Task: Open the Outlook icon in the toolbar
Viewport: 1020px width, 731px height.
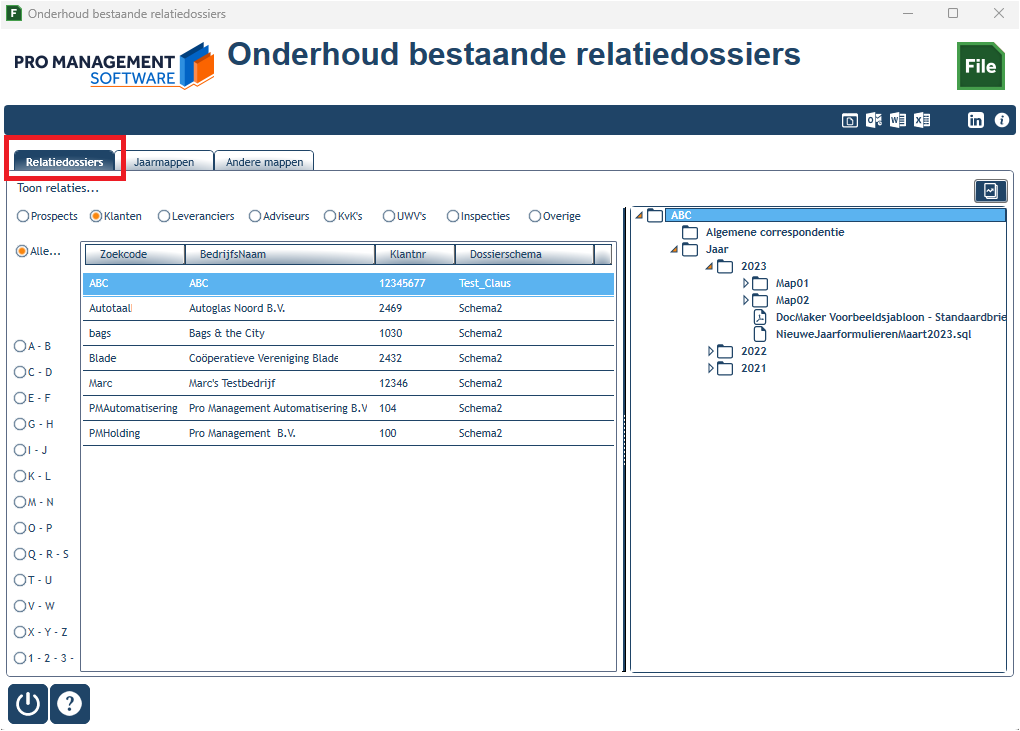Action: pyautogui.click(x=874, y=120)
